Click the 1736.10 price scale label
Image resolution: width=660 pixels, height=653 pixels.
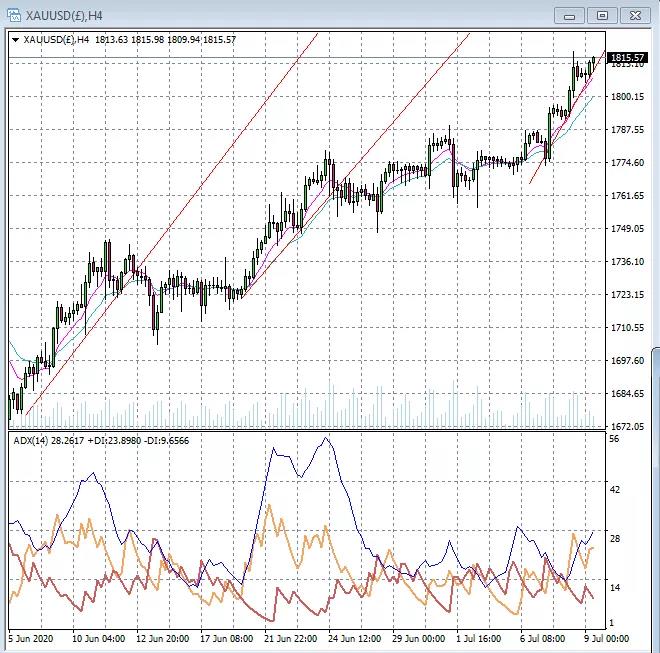627,262
